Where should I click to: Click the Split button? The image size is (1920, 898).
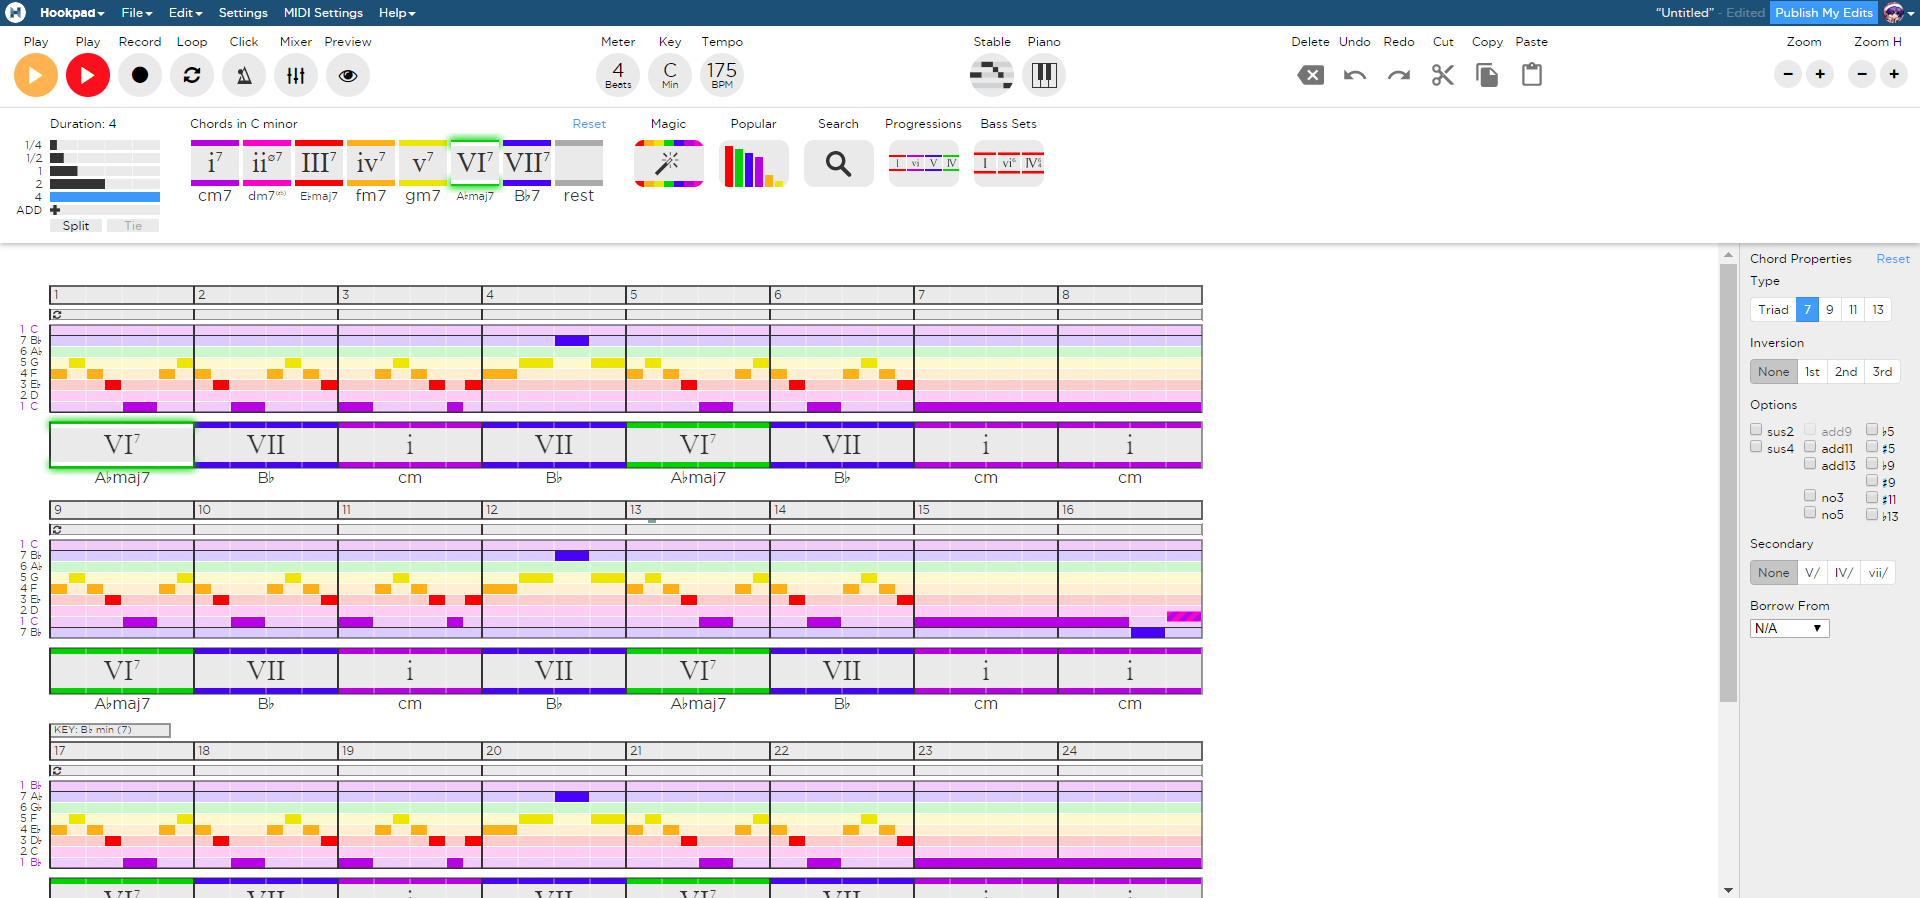pyautogui.click(x=76, y=226)
